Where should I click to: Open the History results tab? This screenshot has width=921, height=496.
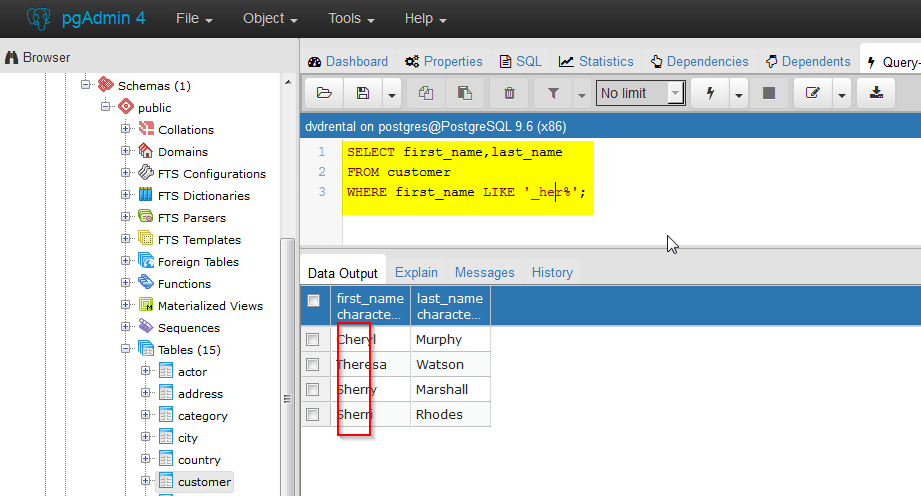[x=552, y=273]
